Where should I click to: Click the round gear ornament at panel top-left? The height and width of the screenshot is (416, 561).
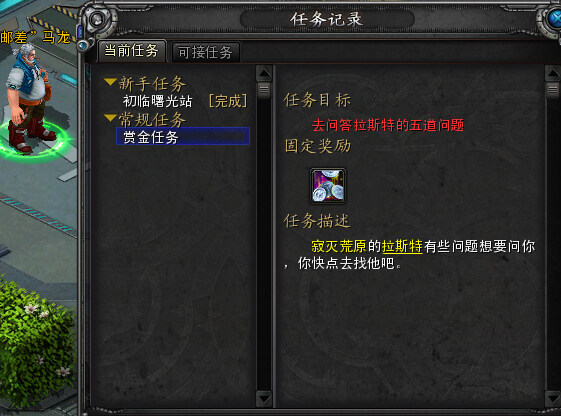pos(97,20)
